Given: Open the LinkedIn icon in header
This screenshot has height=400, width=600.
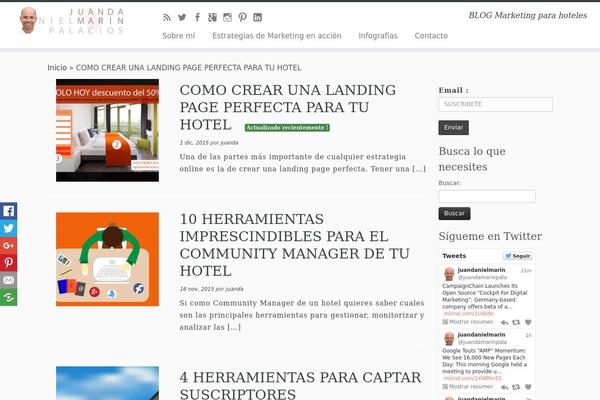Looking at the screenshot, I should [258, 17].
